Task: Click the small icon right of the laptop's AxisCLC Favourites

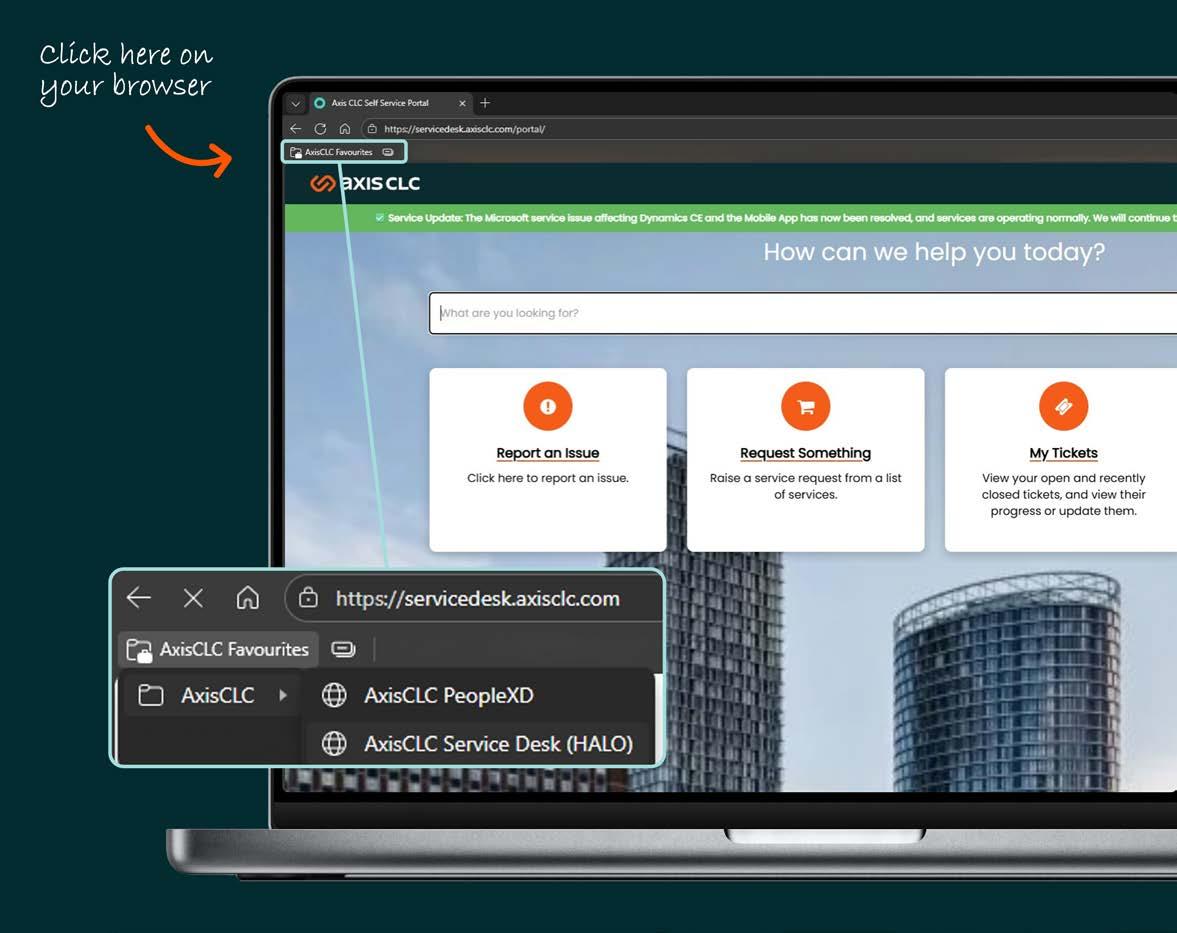Action: click(388, 152)
